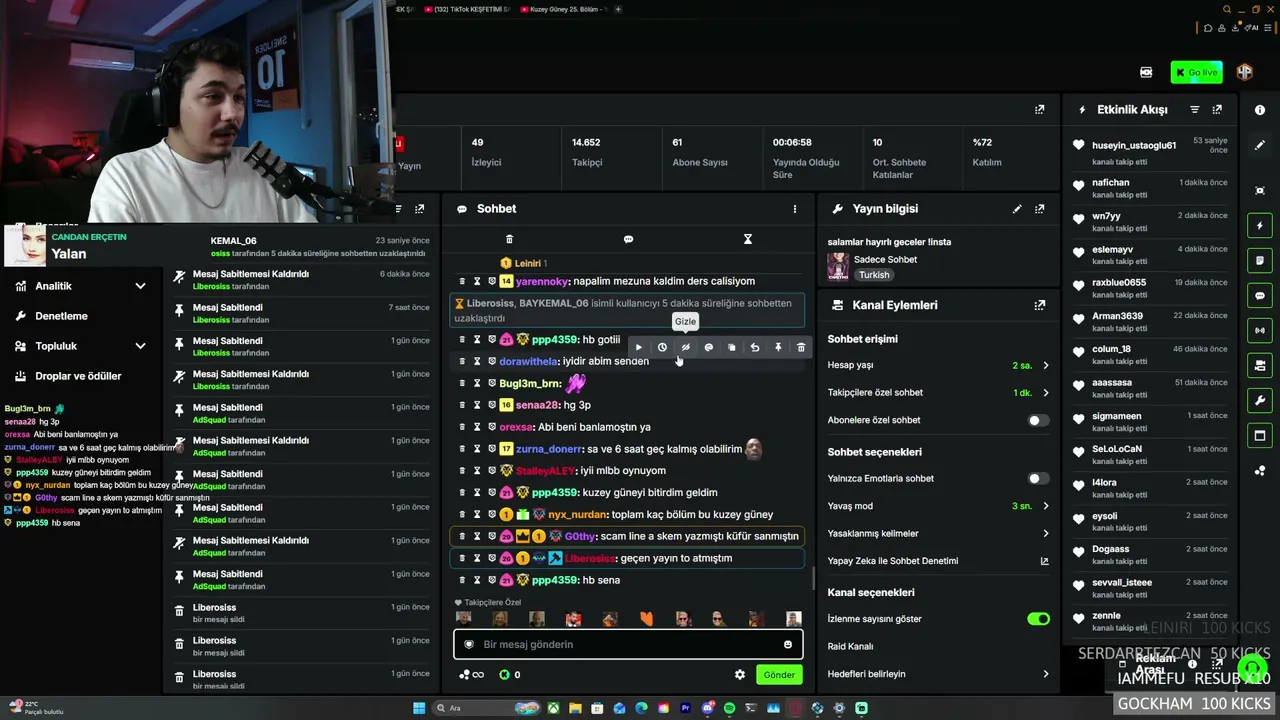Toggle Abonelere özel sohbet switch
This screenshot has width=1280, height=720.
click(1039, 420)
